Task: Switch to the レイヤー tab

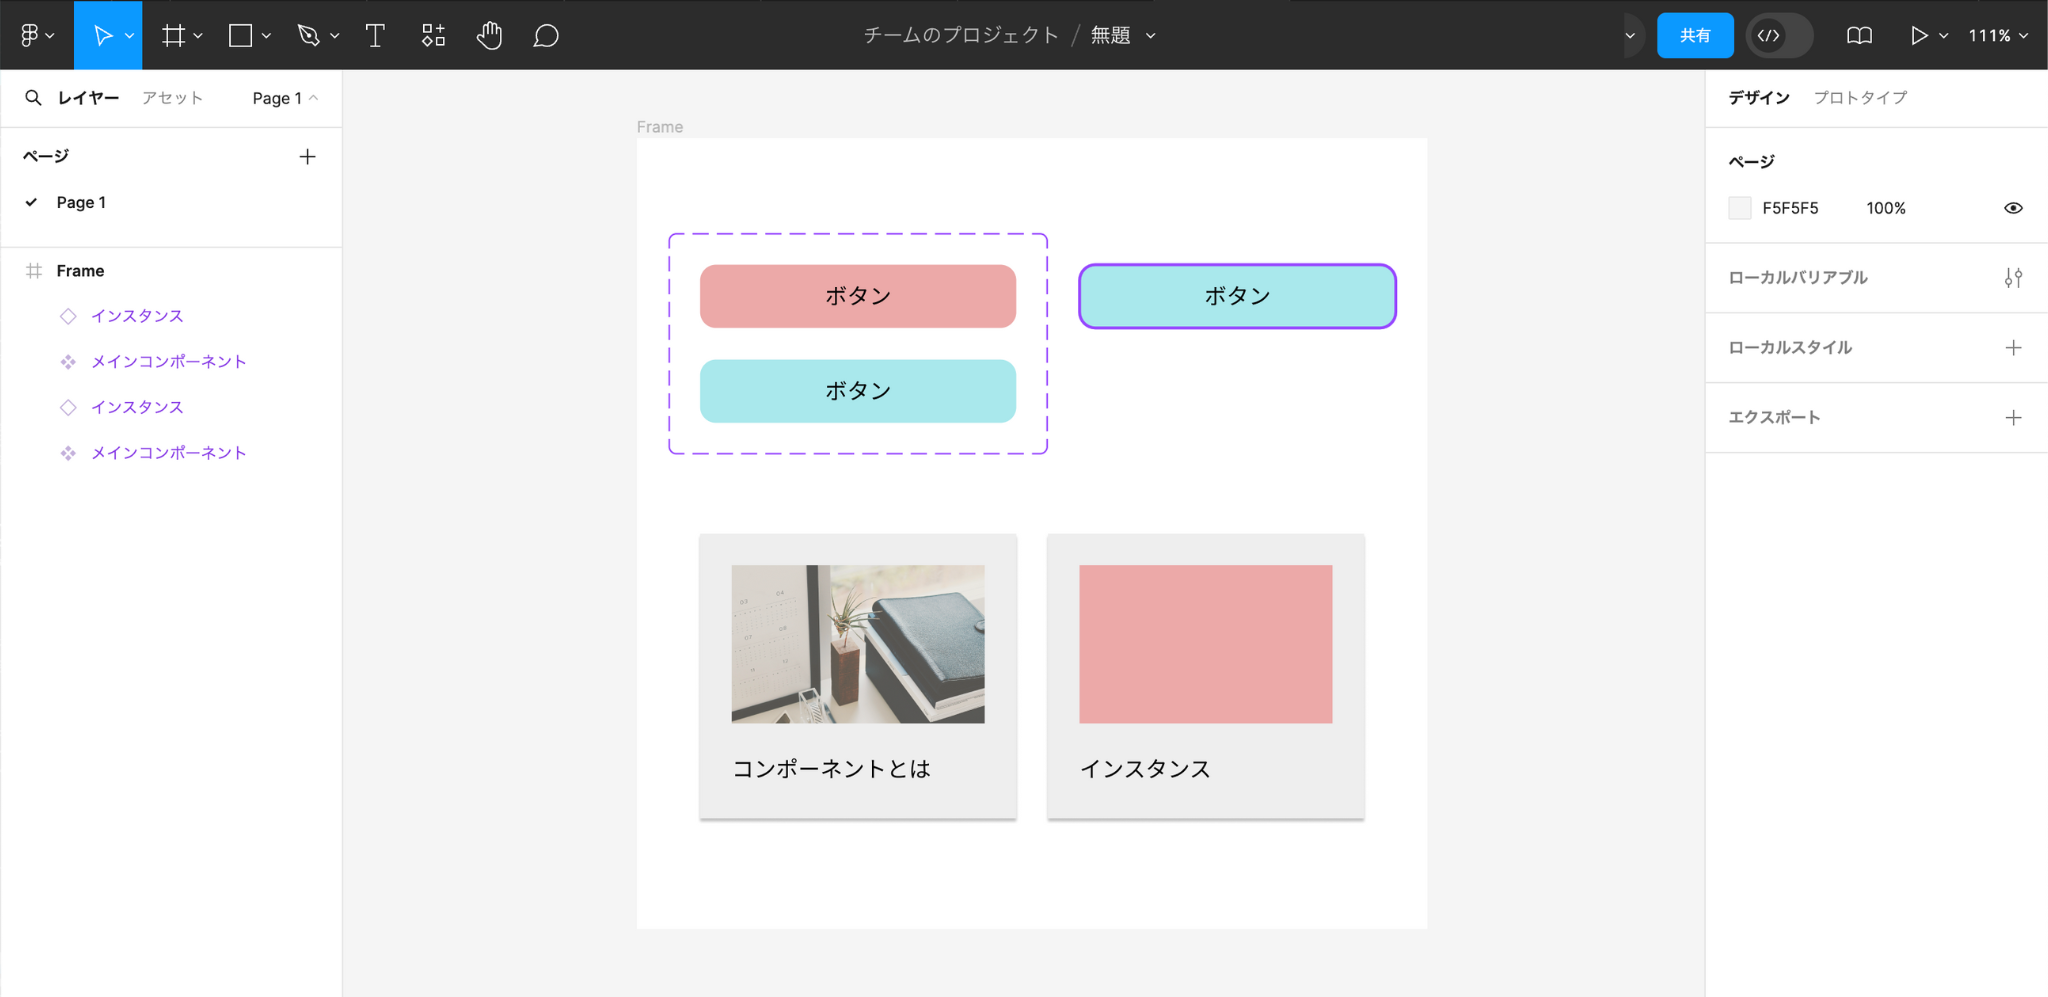Action: 88,97
